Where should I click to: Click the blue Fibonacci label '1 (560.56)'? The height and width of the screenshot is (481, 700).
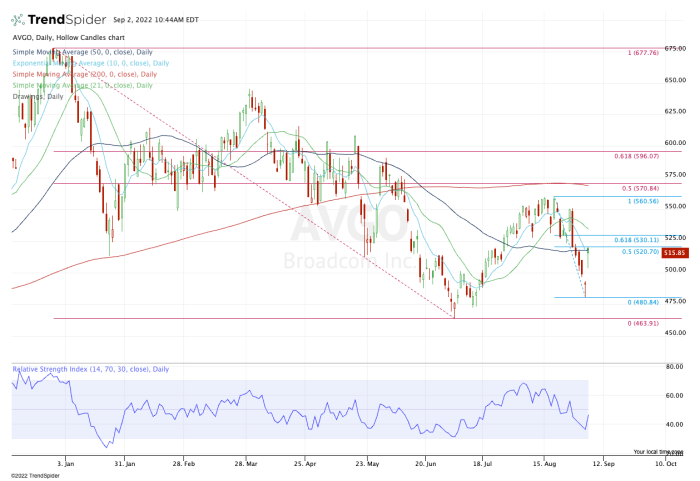point(643,201)
